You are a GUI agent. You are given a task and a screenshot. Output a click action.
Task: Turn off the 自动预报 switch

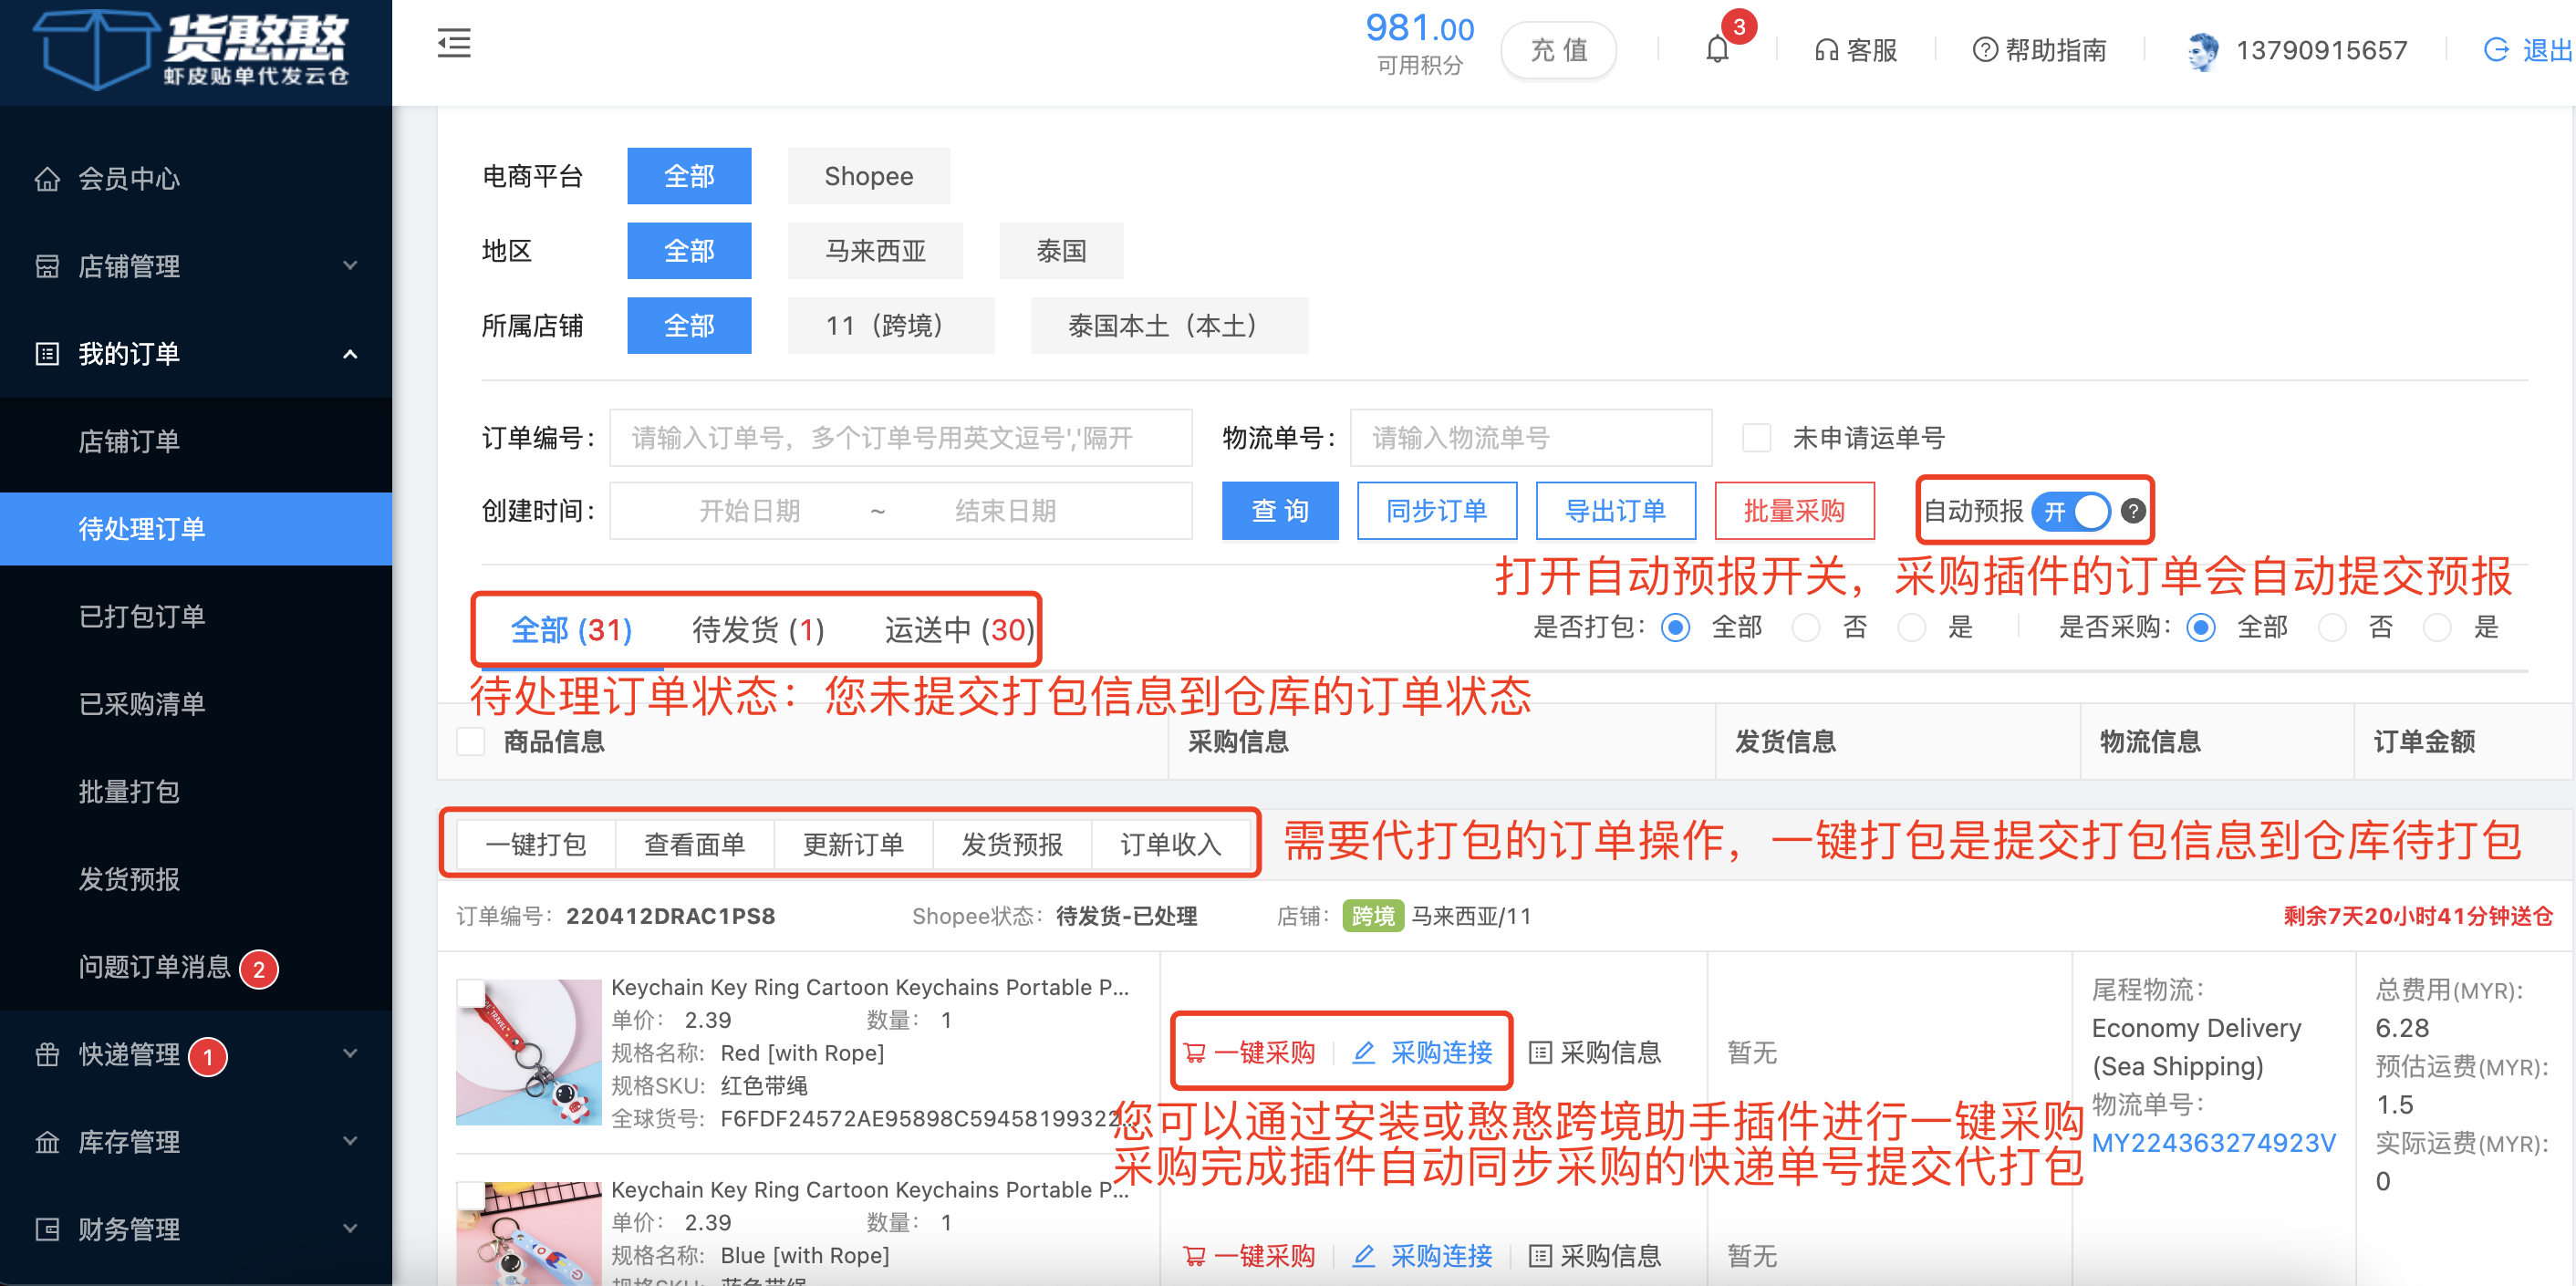click(2072, 511)
